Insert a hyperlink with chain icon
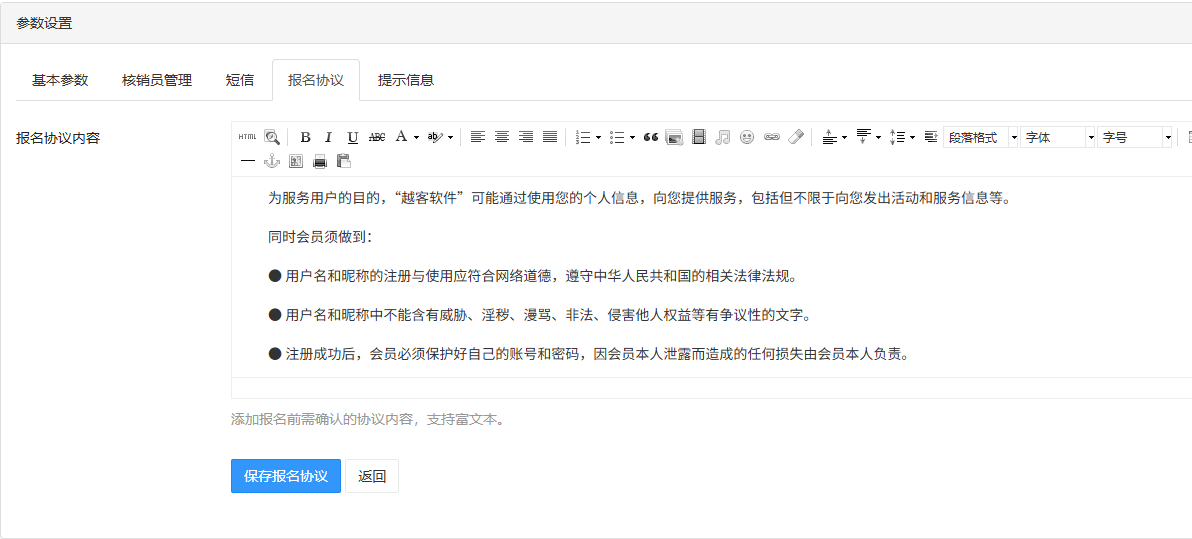The height and width of the screenshot is (539, 1192). tap(771, 138)
